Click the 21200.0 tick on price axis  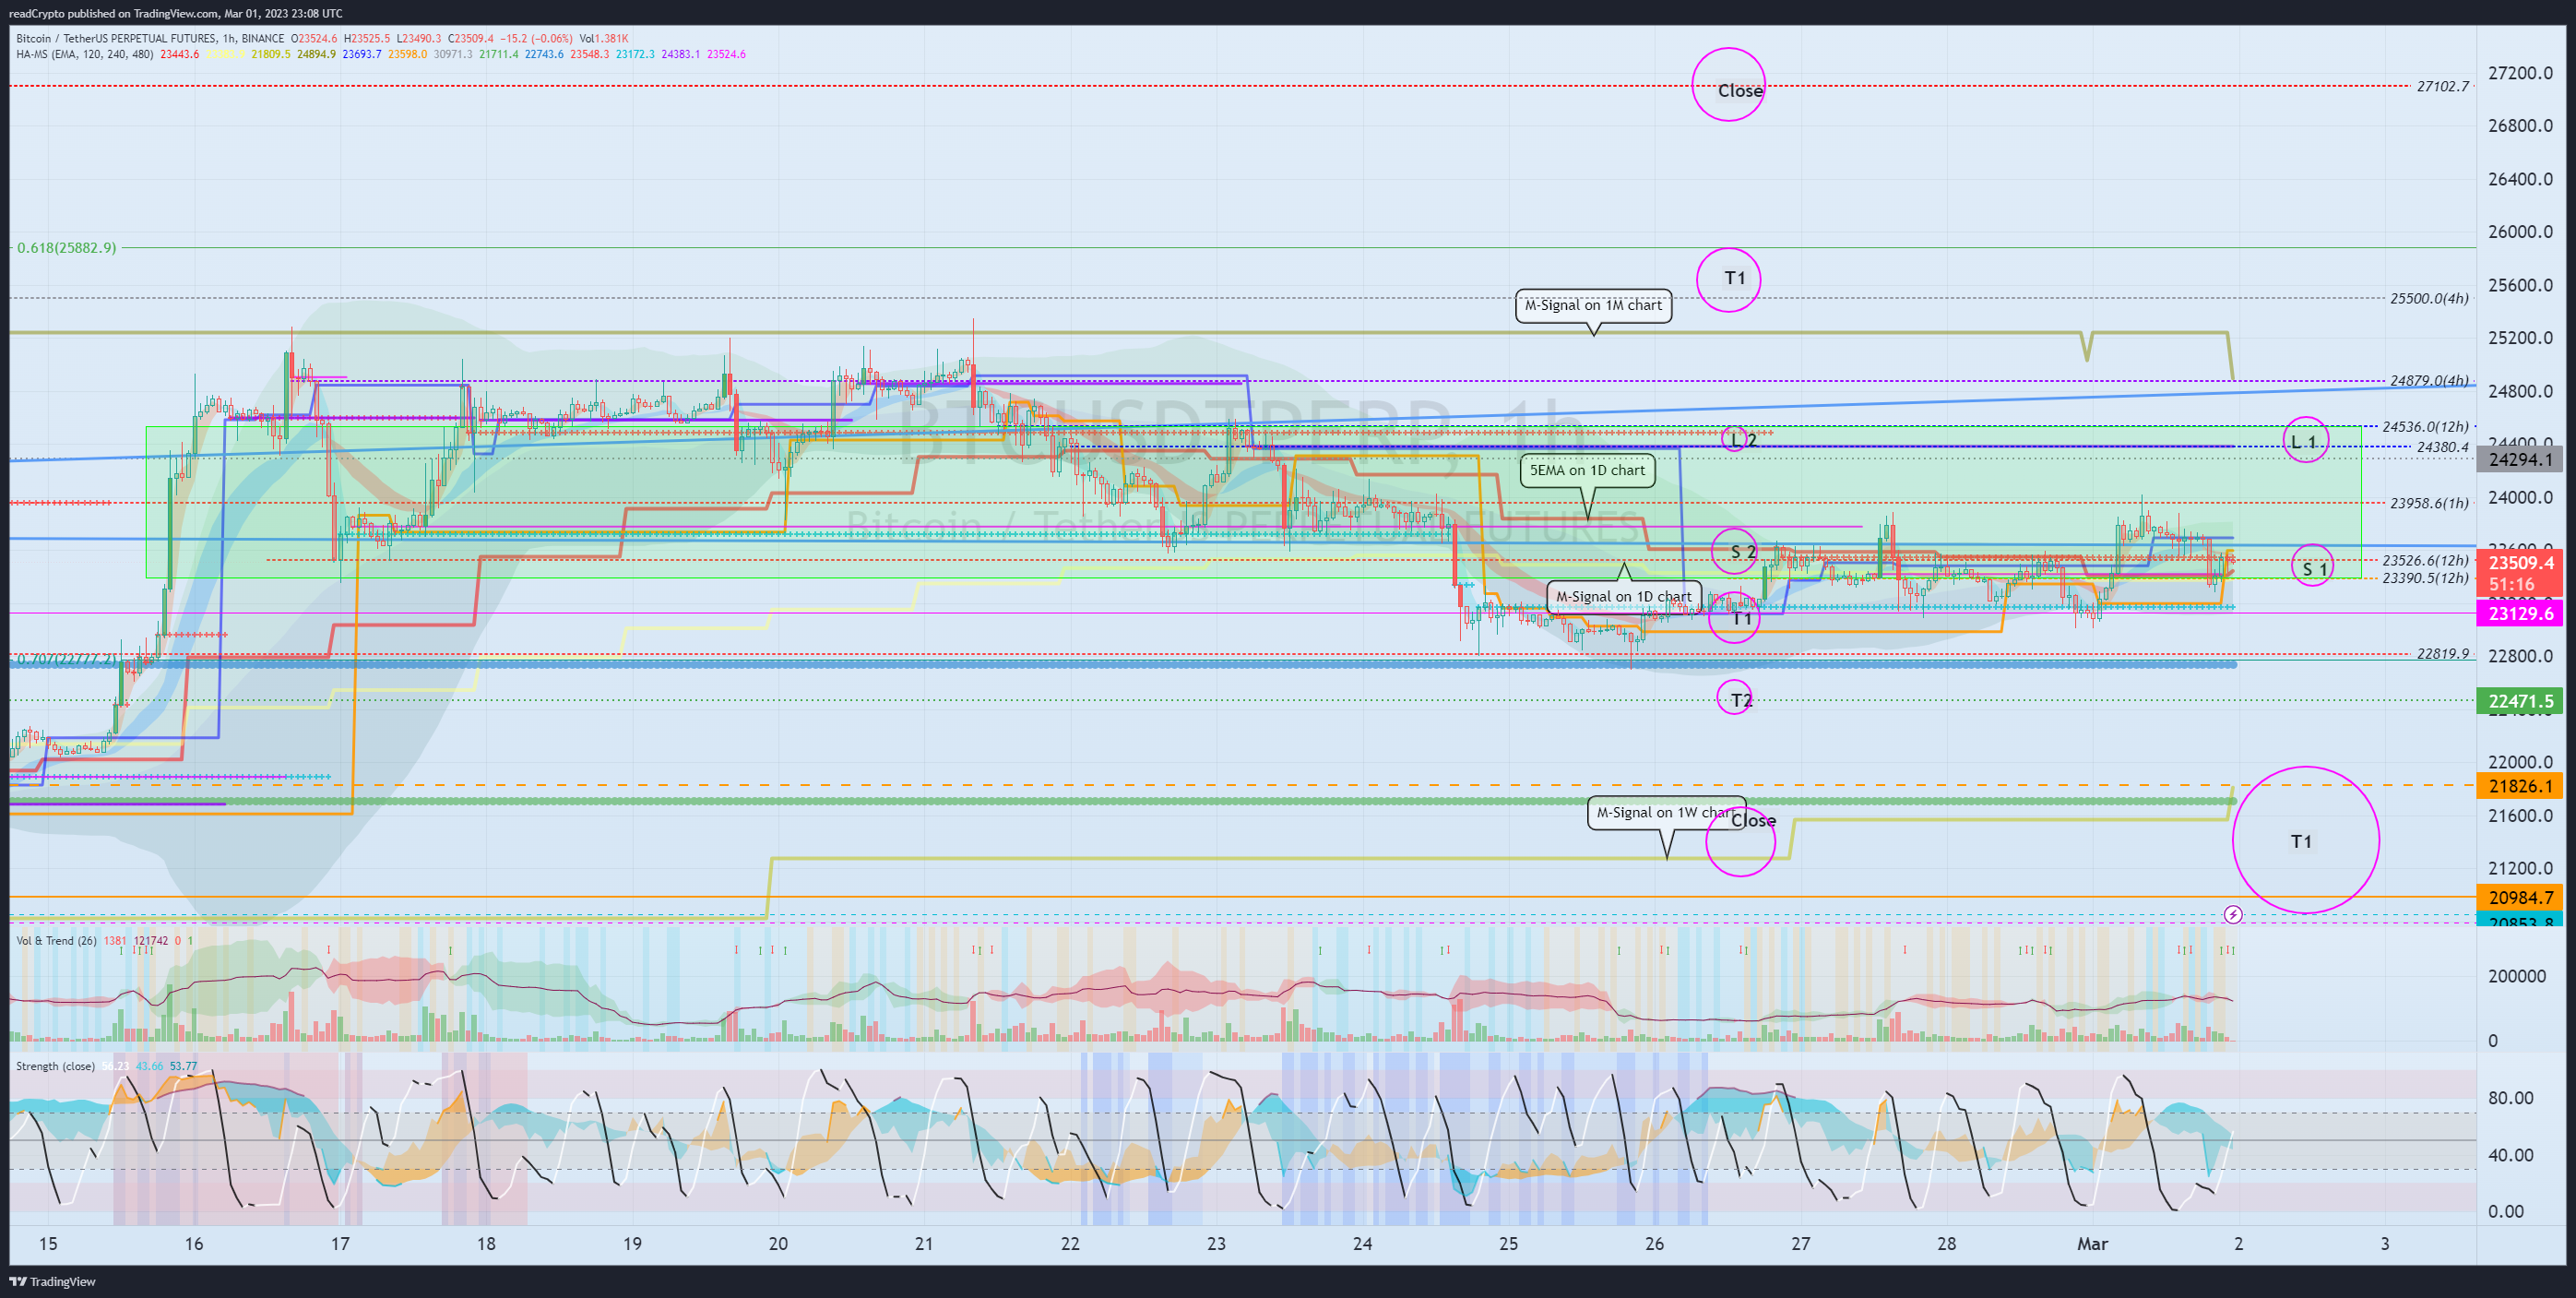coord(2520,868)
